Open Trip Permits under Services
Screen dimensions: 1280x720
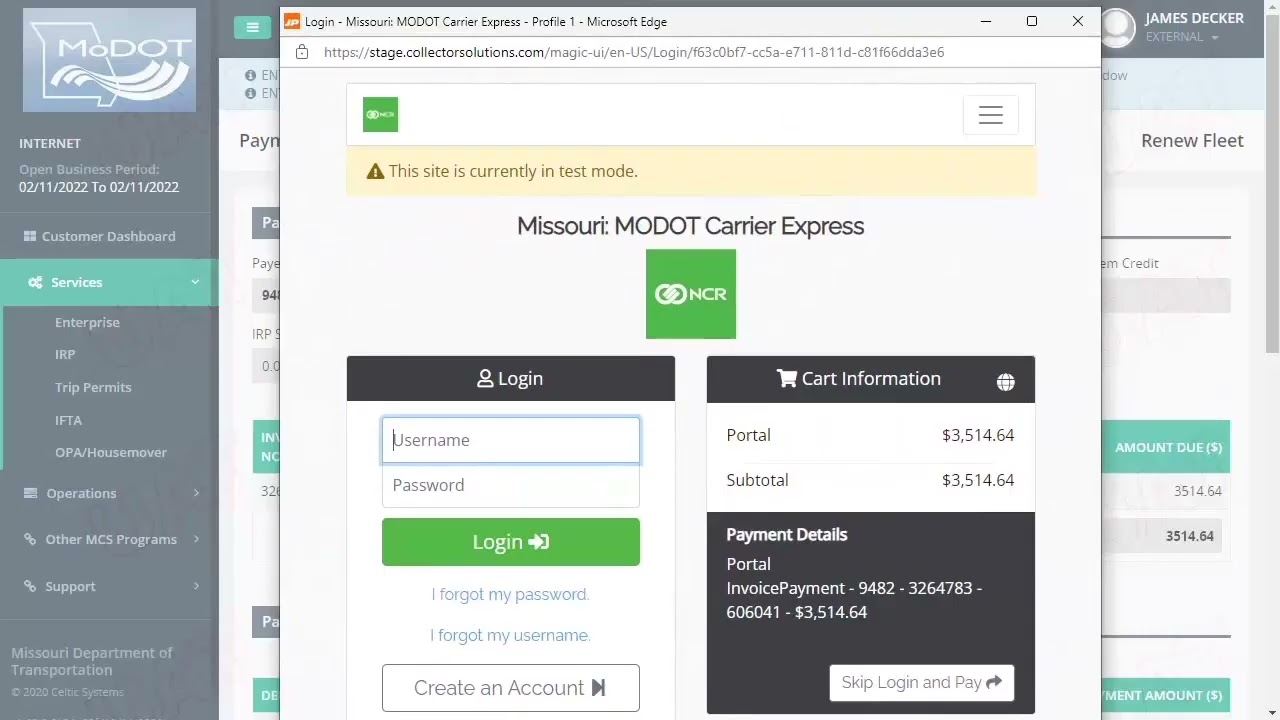(93, 387)
